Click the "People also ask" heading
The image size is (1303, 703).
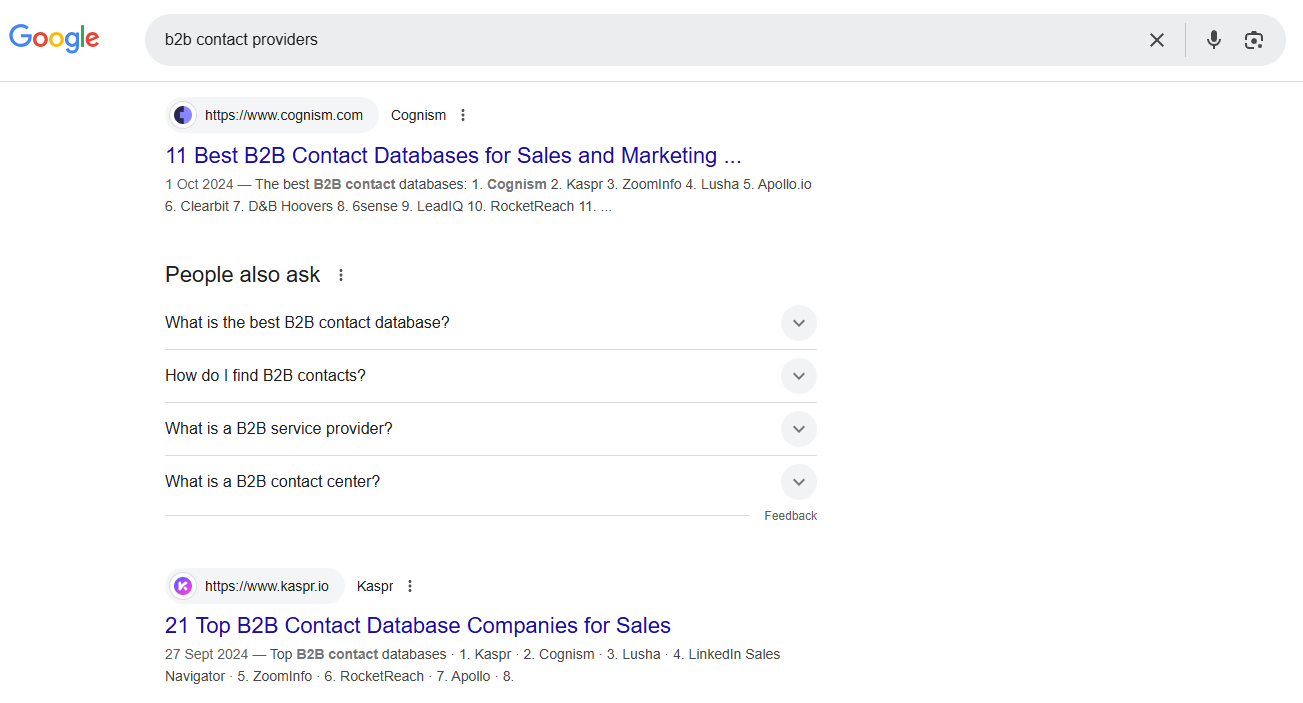[243, 275]
